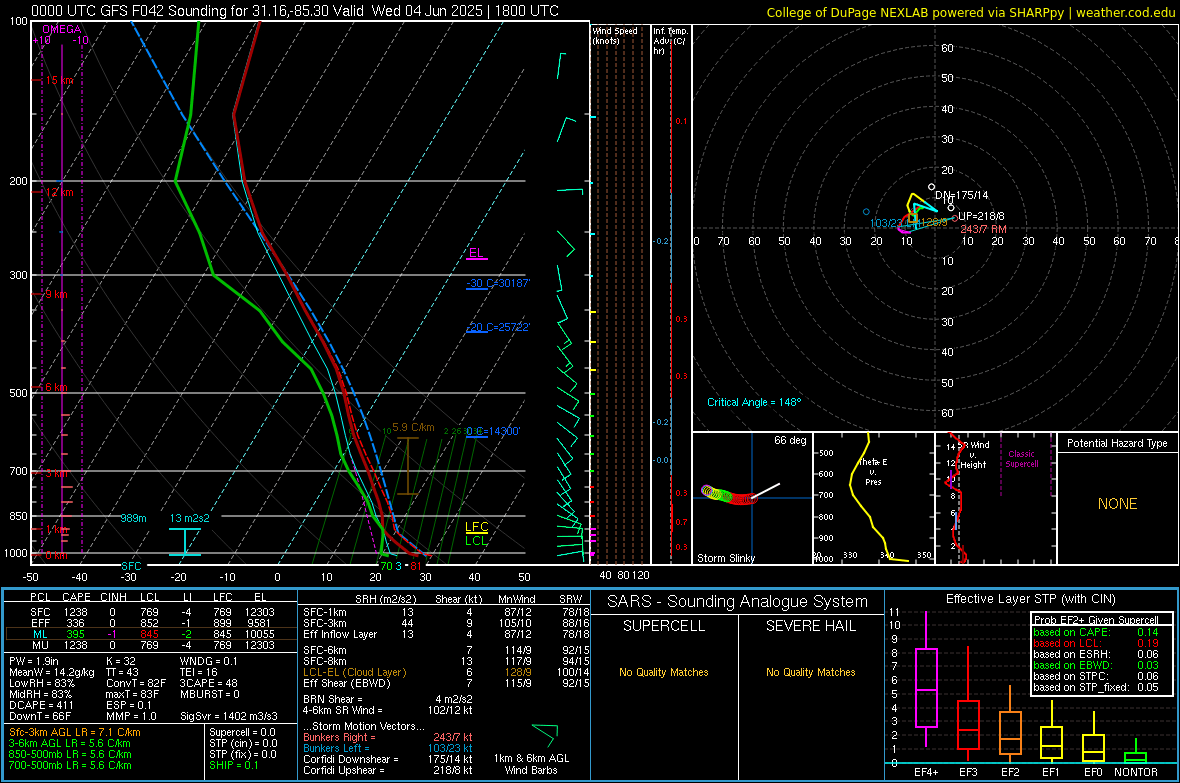Click '700-500mb LR = 5.6 C/km'
Screen dimensions: 1180x783
pyautogui.click(x=70, y=765)
